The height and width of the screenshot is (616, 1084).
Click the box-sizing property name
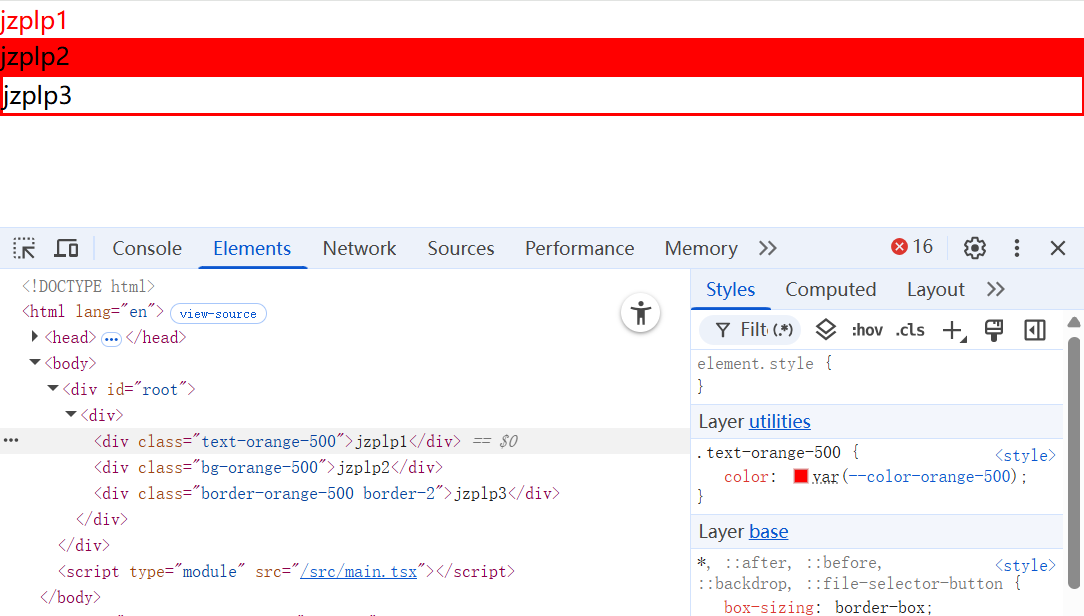tap(769, 607)
